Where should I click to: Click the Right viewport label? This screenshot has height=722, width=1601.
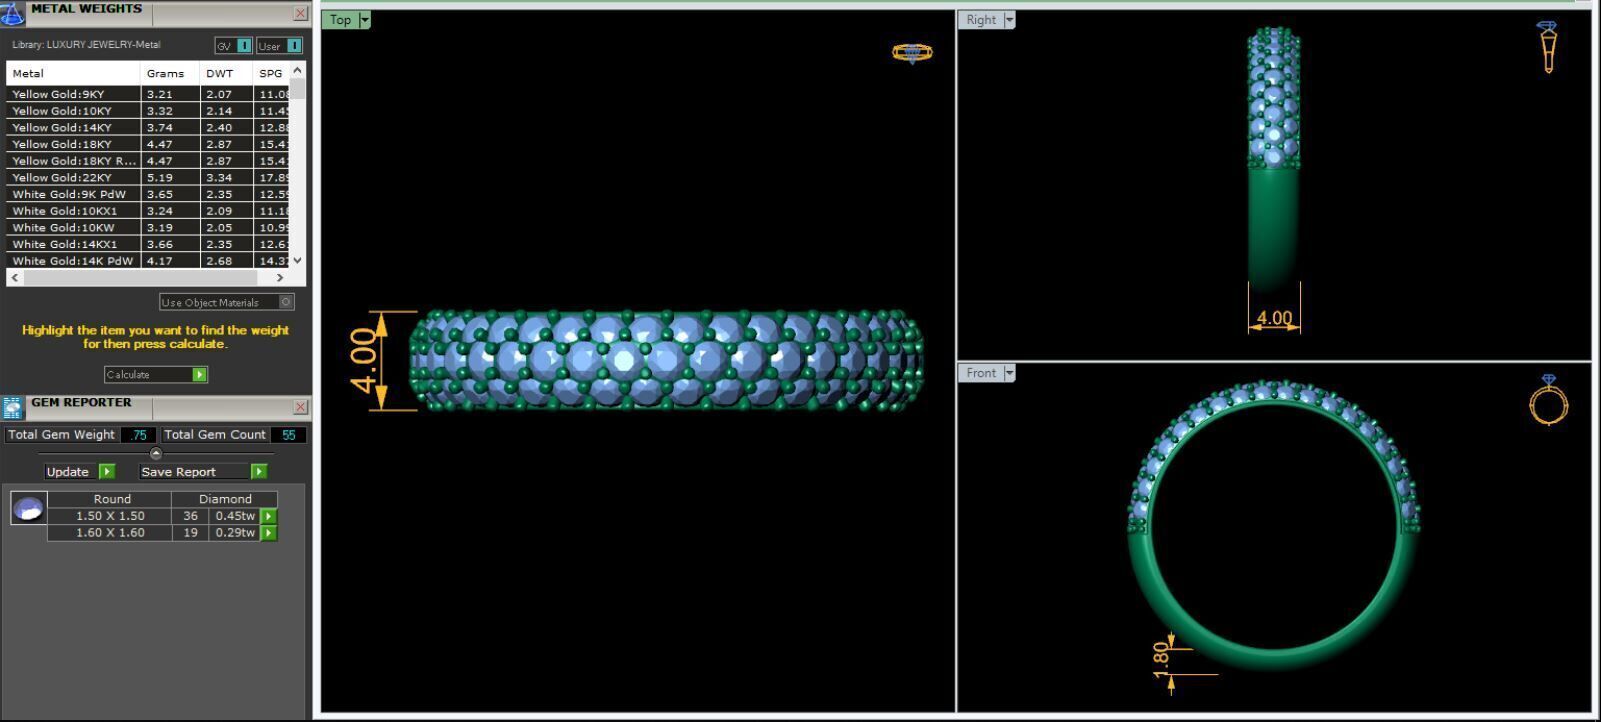pyautogui.click(x=981, y=20)
